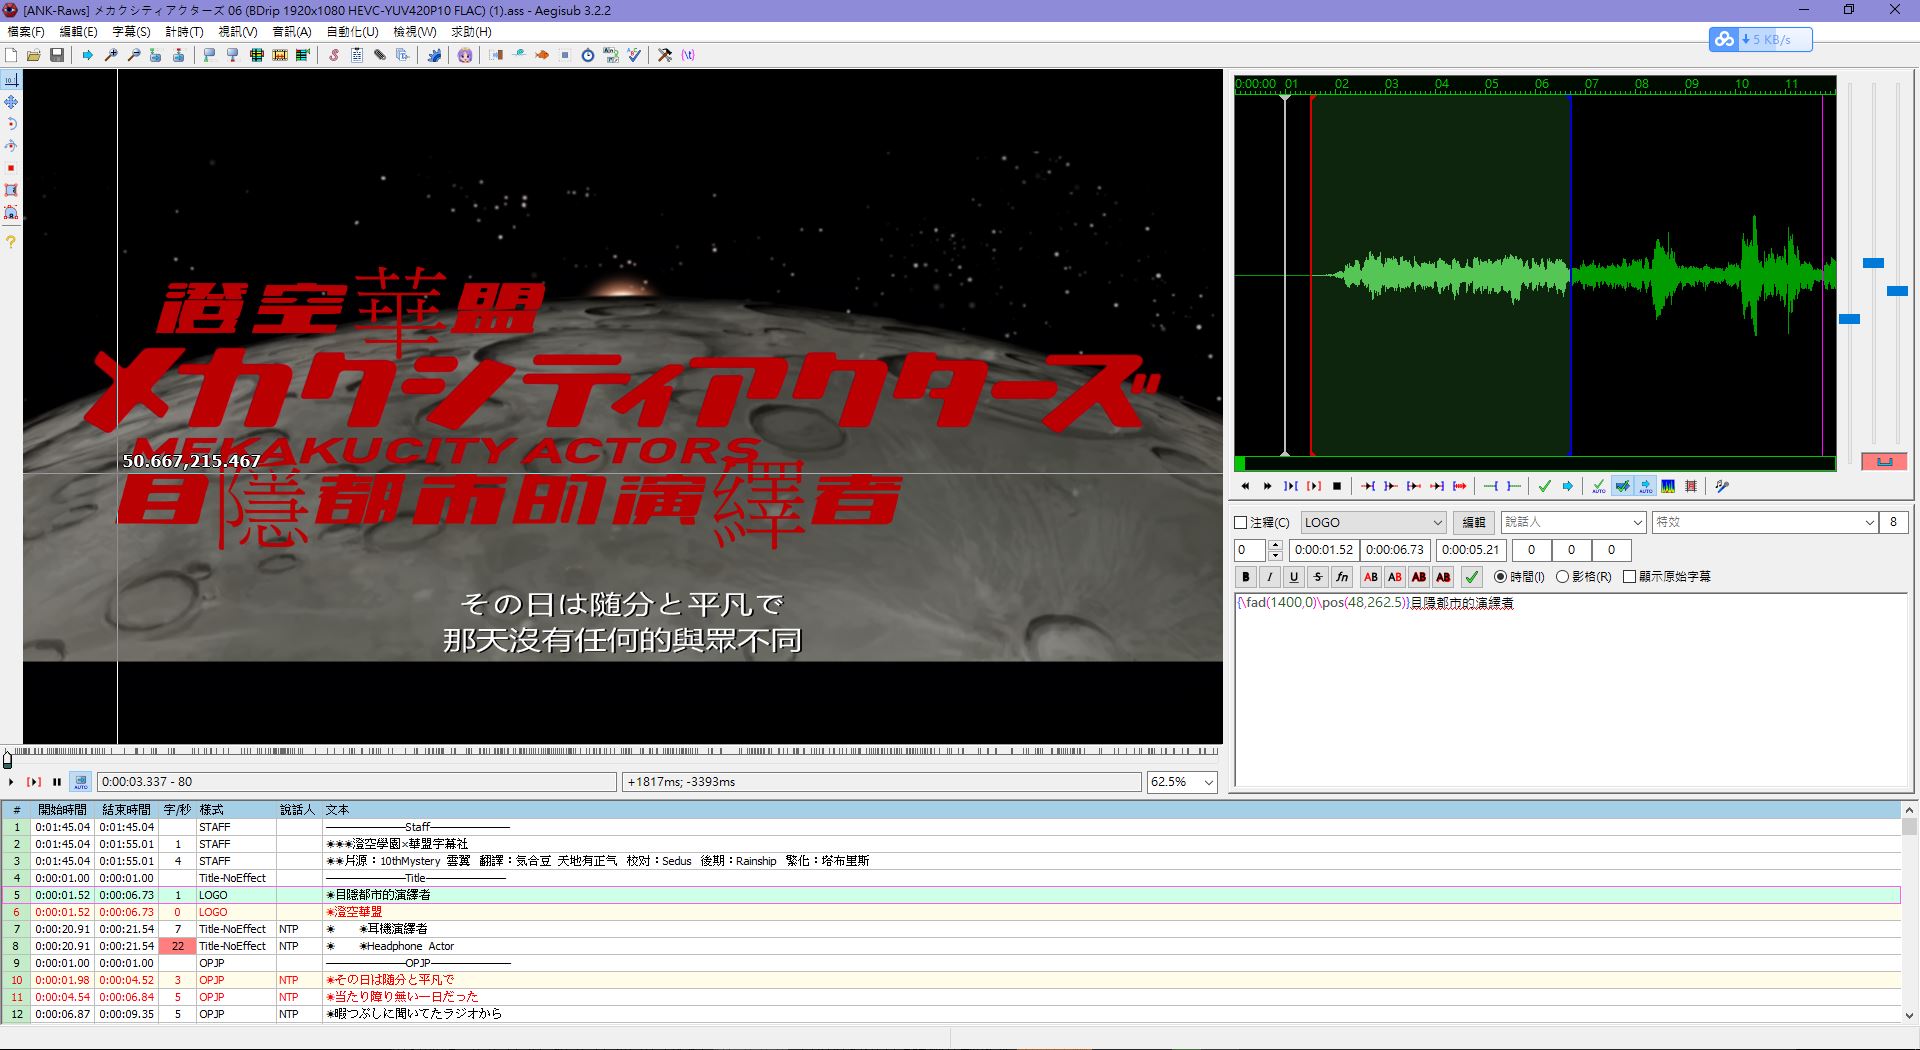Toggle auto go to next line
Image resolution: width=1920 pixels, height=1050 pixels.
[x=1622, y=486]
